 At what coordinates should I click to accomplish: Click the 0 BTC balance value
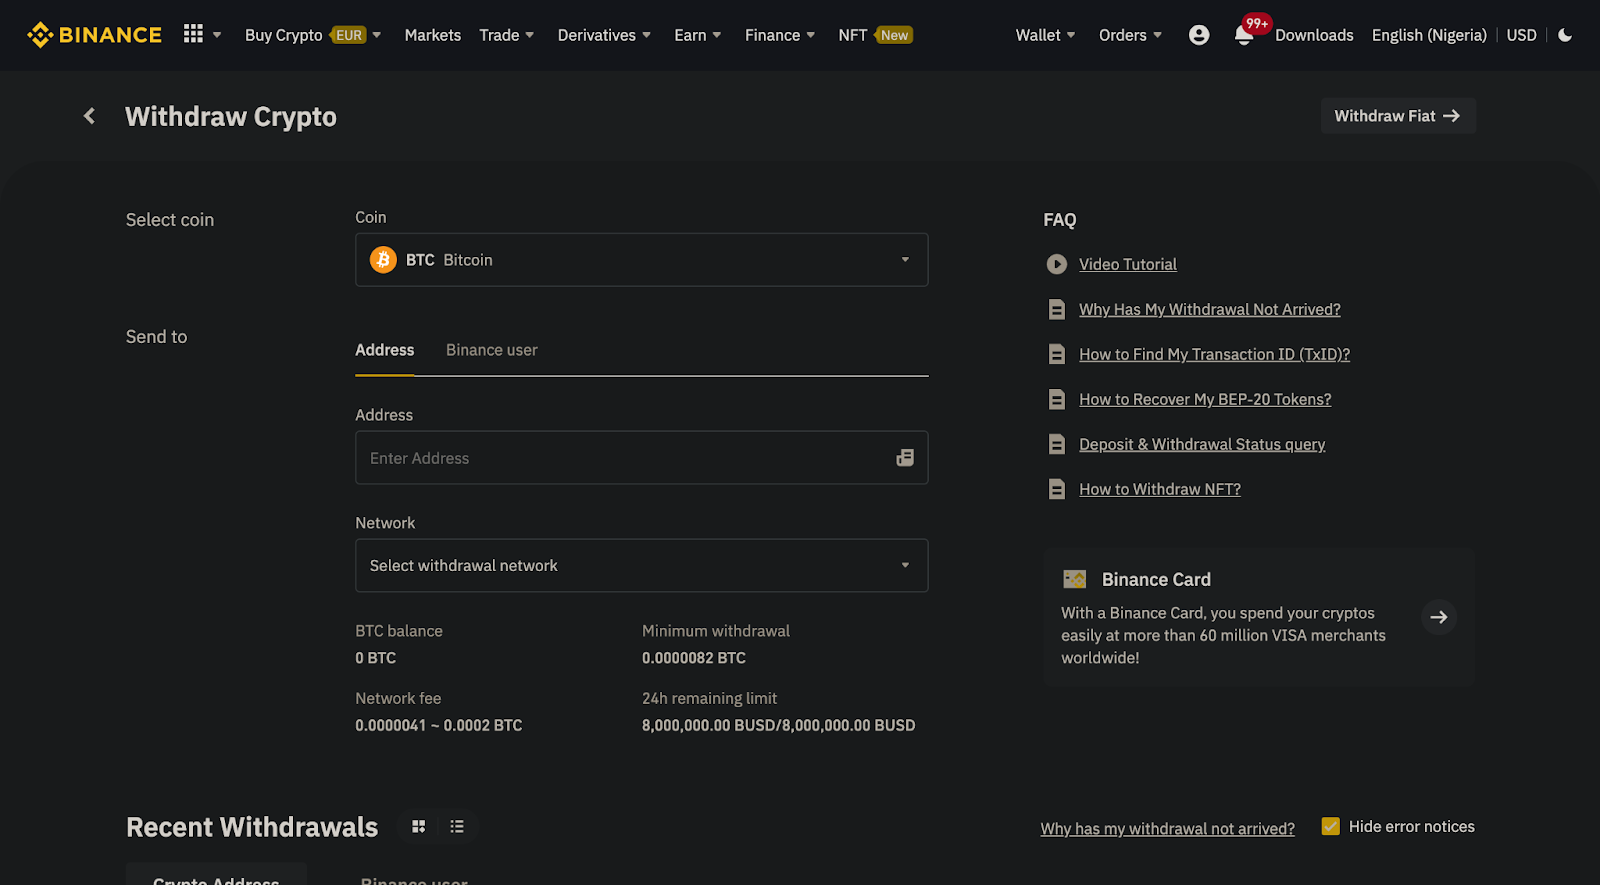[376, 658]
